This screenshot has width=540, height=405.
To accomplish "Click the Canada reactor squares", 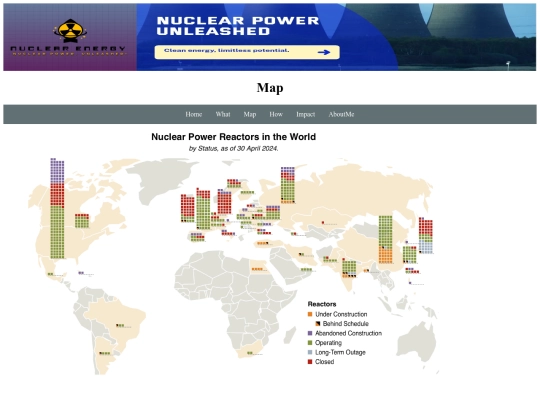I will click(x=82, y=221).
